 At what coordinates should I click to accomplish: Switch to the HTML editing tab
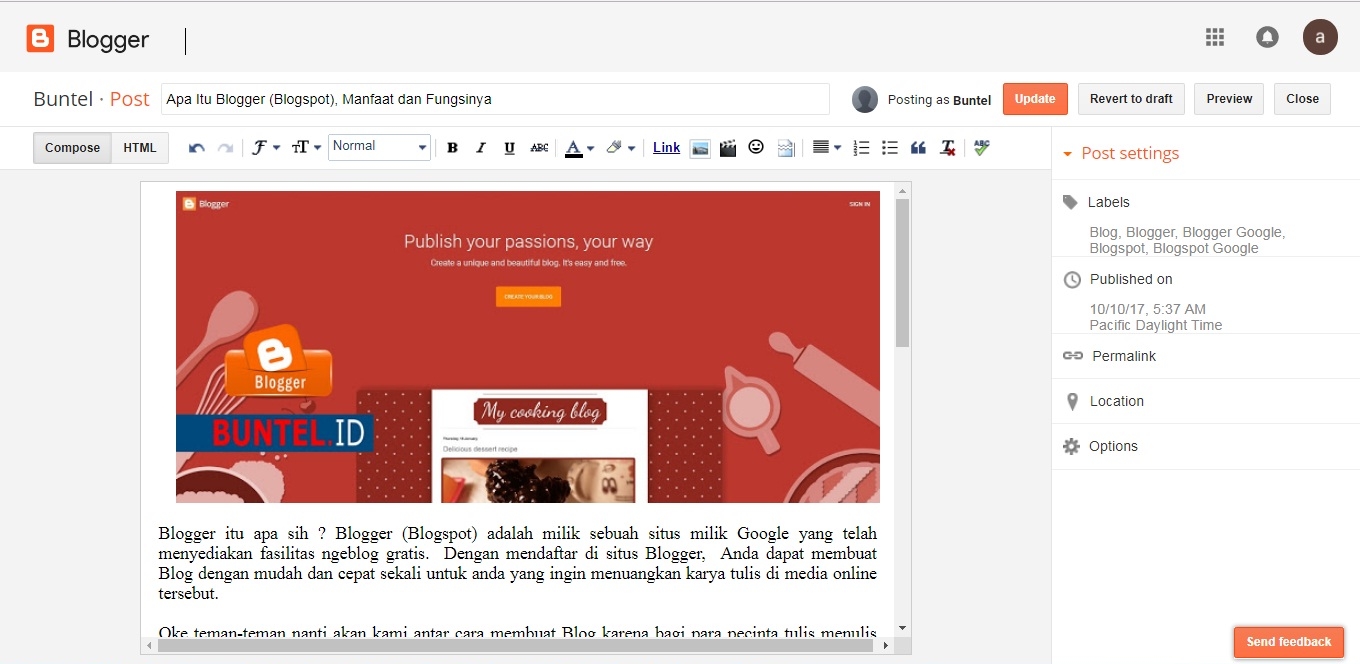click(139, 147)
